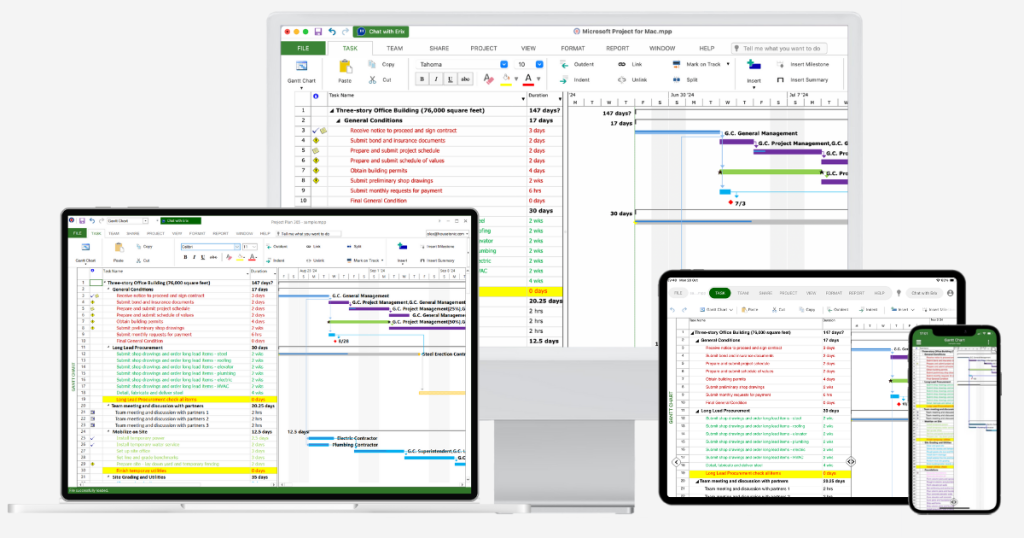Viewport: 1024px width, 538px height.
Task: Toggle Italic formatting on Mac monitor ribbon
Action: tap(436, 79)
